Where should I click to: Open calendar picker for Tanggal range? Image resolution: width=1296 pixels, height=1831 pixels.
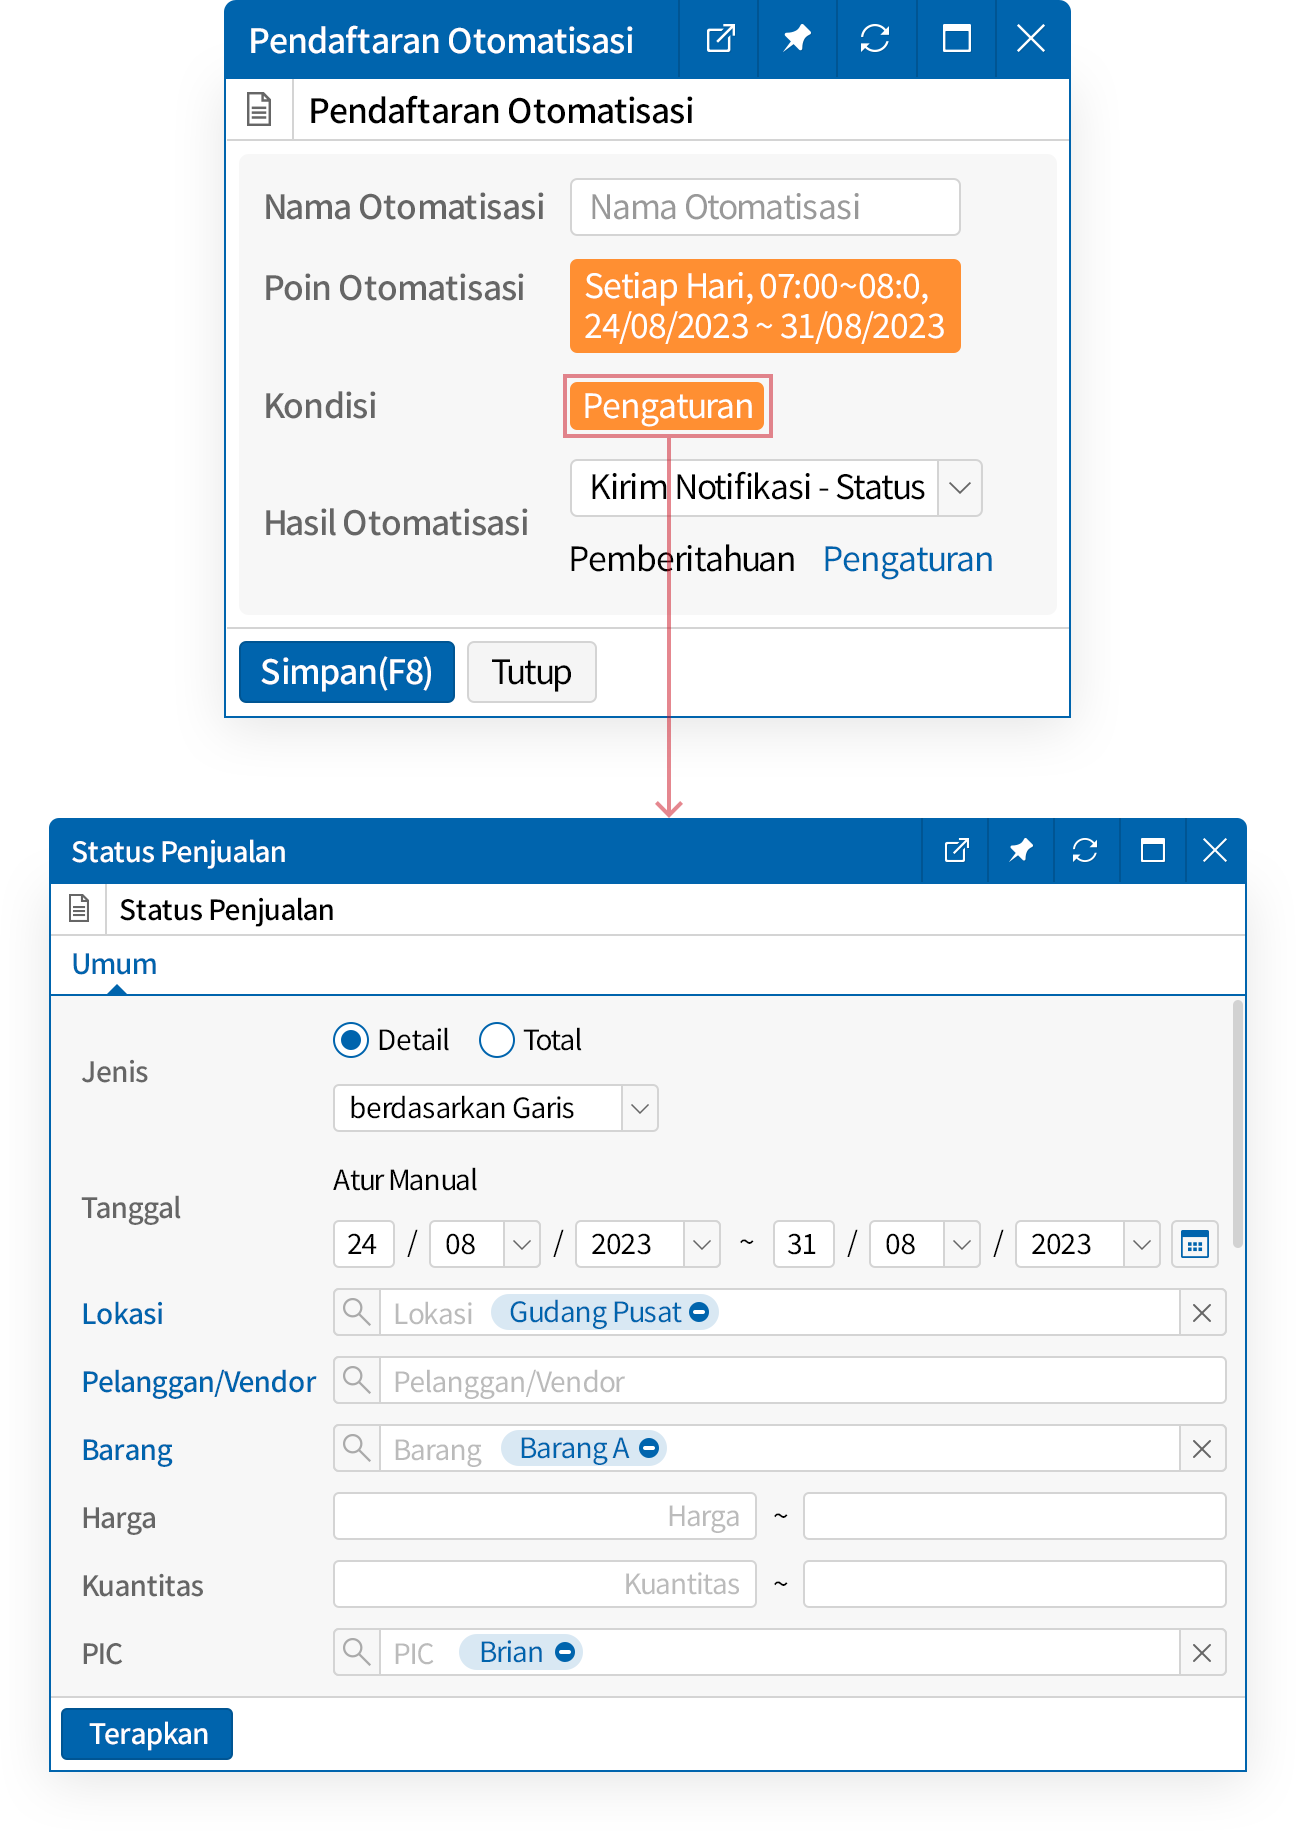pos(1195,1244)
